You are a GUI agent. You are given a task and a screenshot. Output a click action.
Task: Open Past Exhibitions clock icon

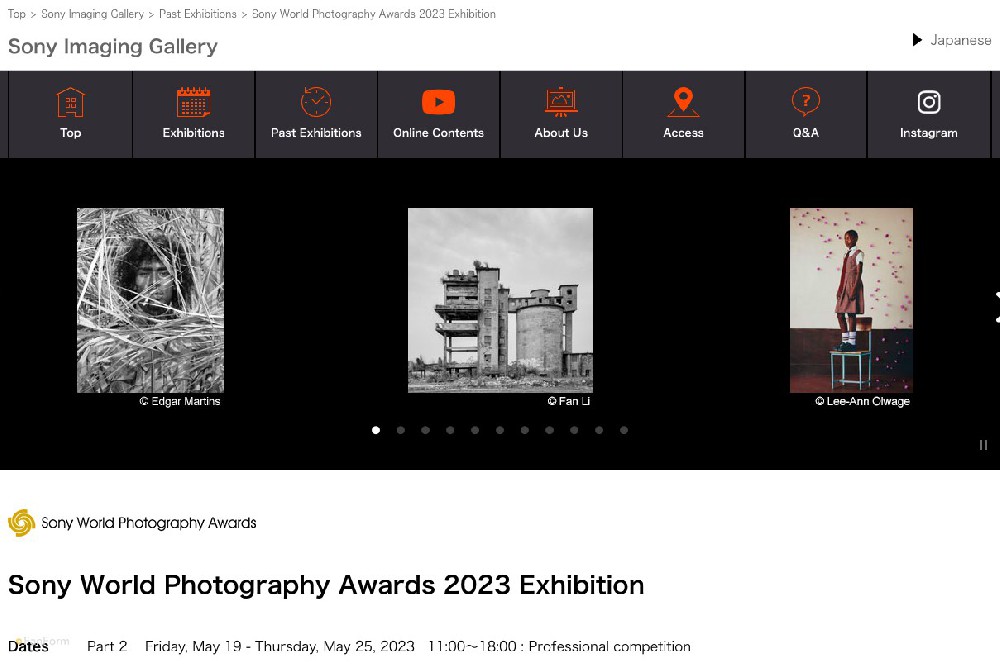pos(316,103)
